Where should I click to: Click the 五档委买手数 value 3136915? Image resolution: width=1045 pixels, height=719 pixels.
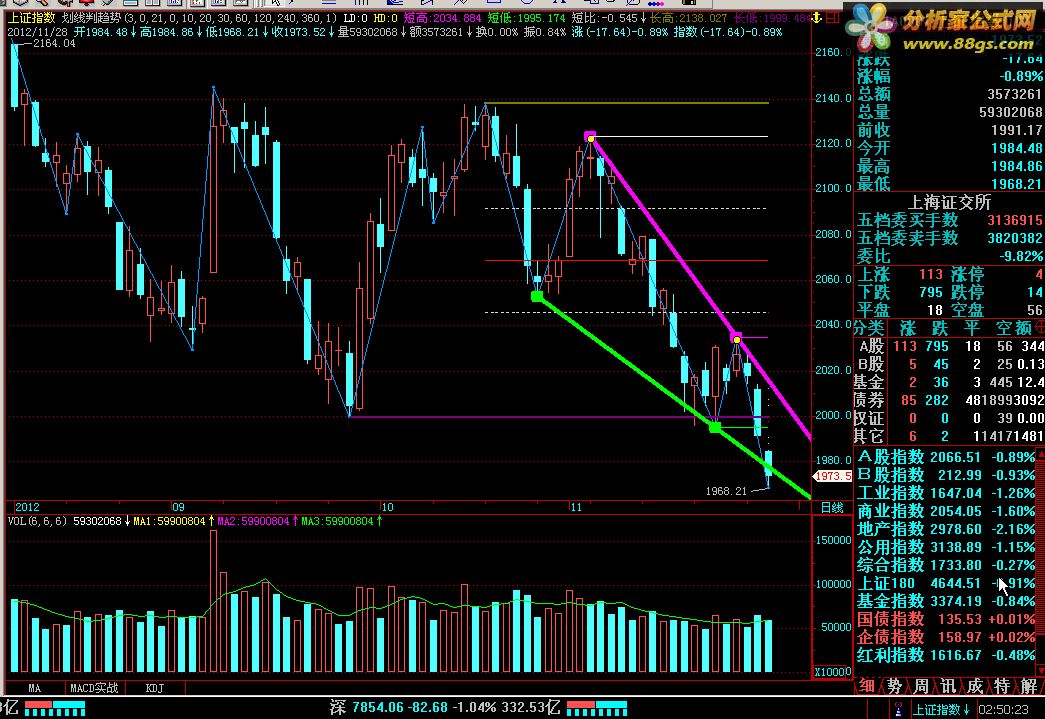[x=1014, y=220]
